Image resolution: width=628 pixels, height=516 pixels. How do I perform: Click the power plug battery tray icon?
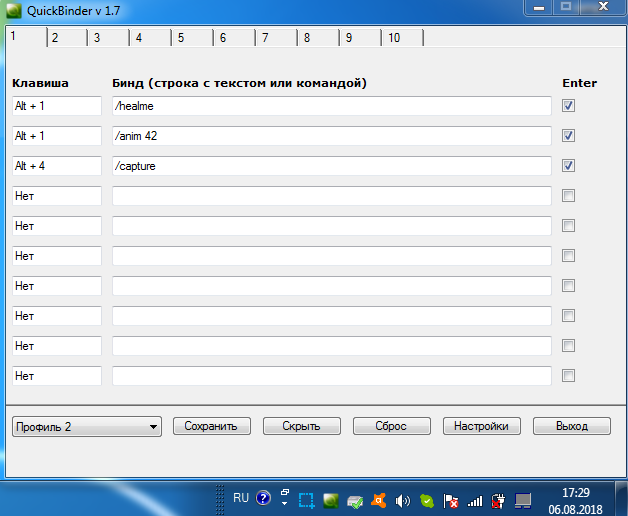pos(498,499)
